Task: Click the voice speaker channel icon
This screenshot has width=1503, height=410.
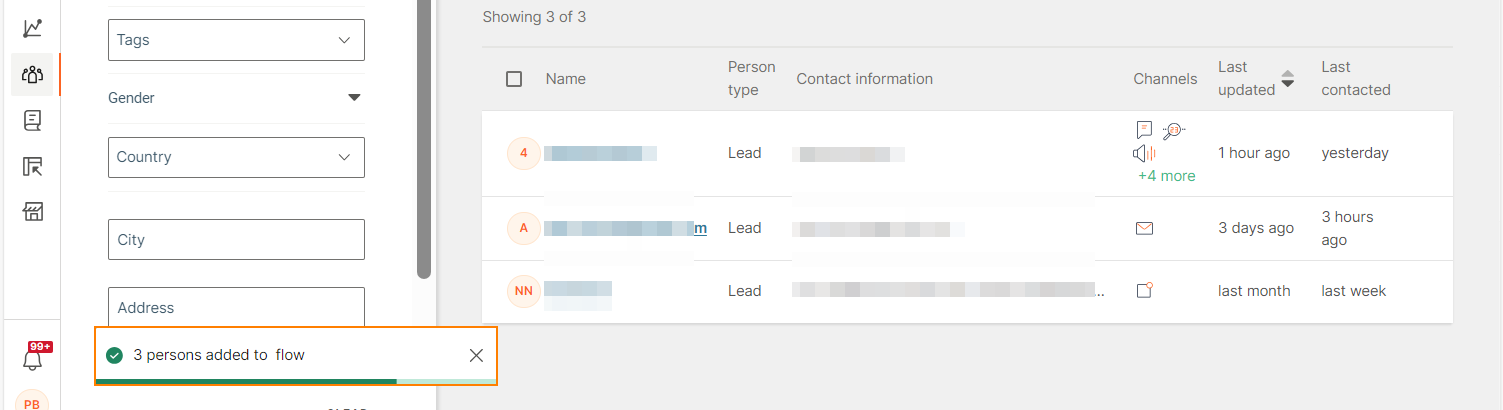Action: pos(1144,153)
